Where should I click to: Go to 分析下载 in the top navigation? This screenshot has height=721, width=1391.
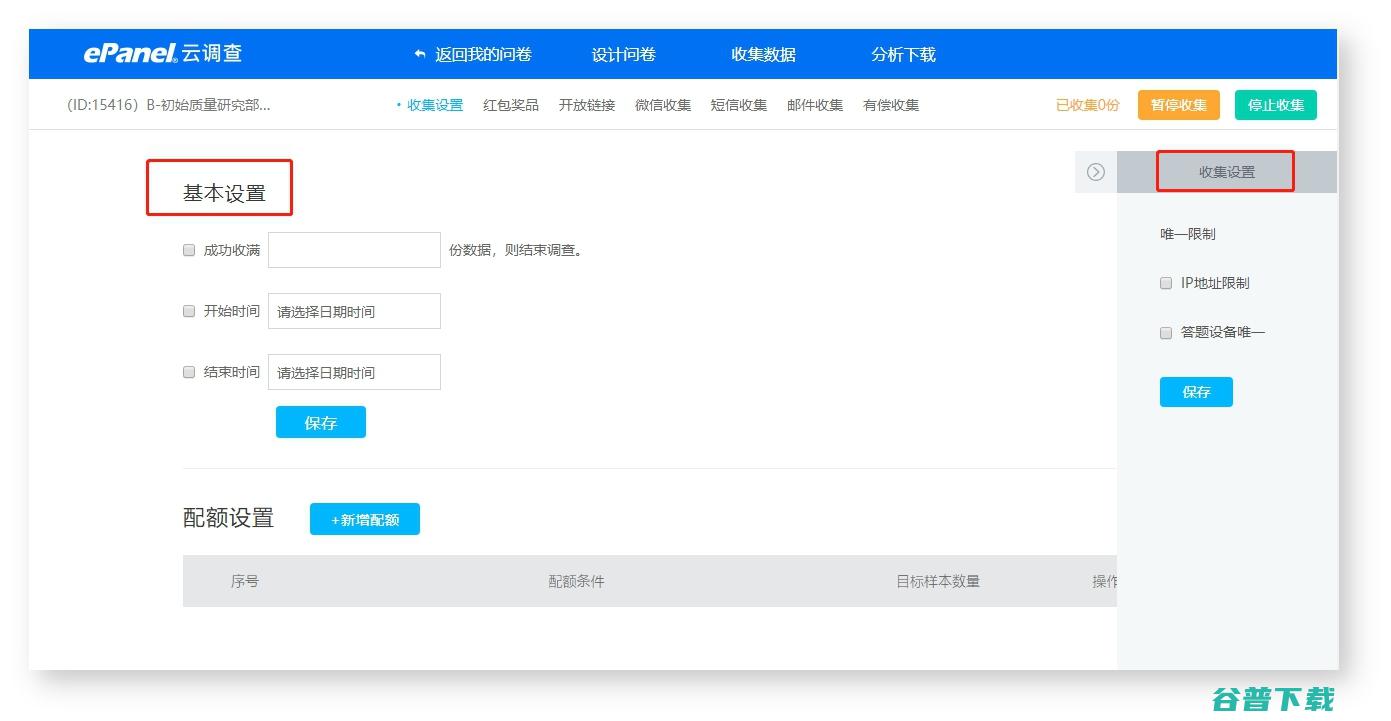point(903,55)
